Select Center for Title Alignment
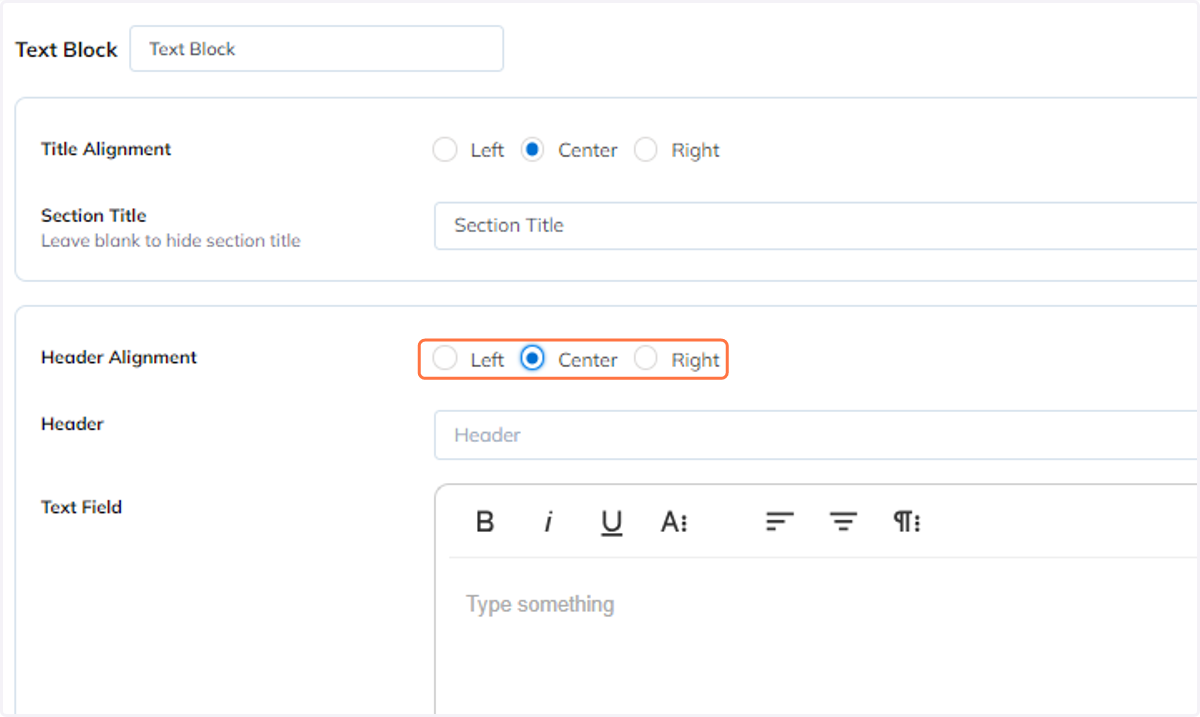1200x717 pixels. pyautogui.click(x=533, y=150)
